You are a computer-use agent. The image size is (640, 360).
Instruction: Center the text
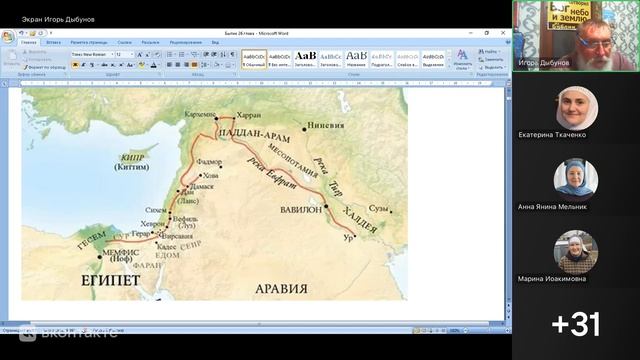[x=178, y=65]
